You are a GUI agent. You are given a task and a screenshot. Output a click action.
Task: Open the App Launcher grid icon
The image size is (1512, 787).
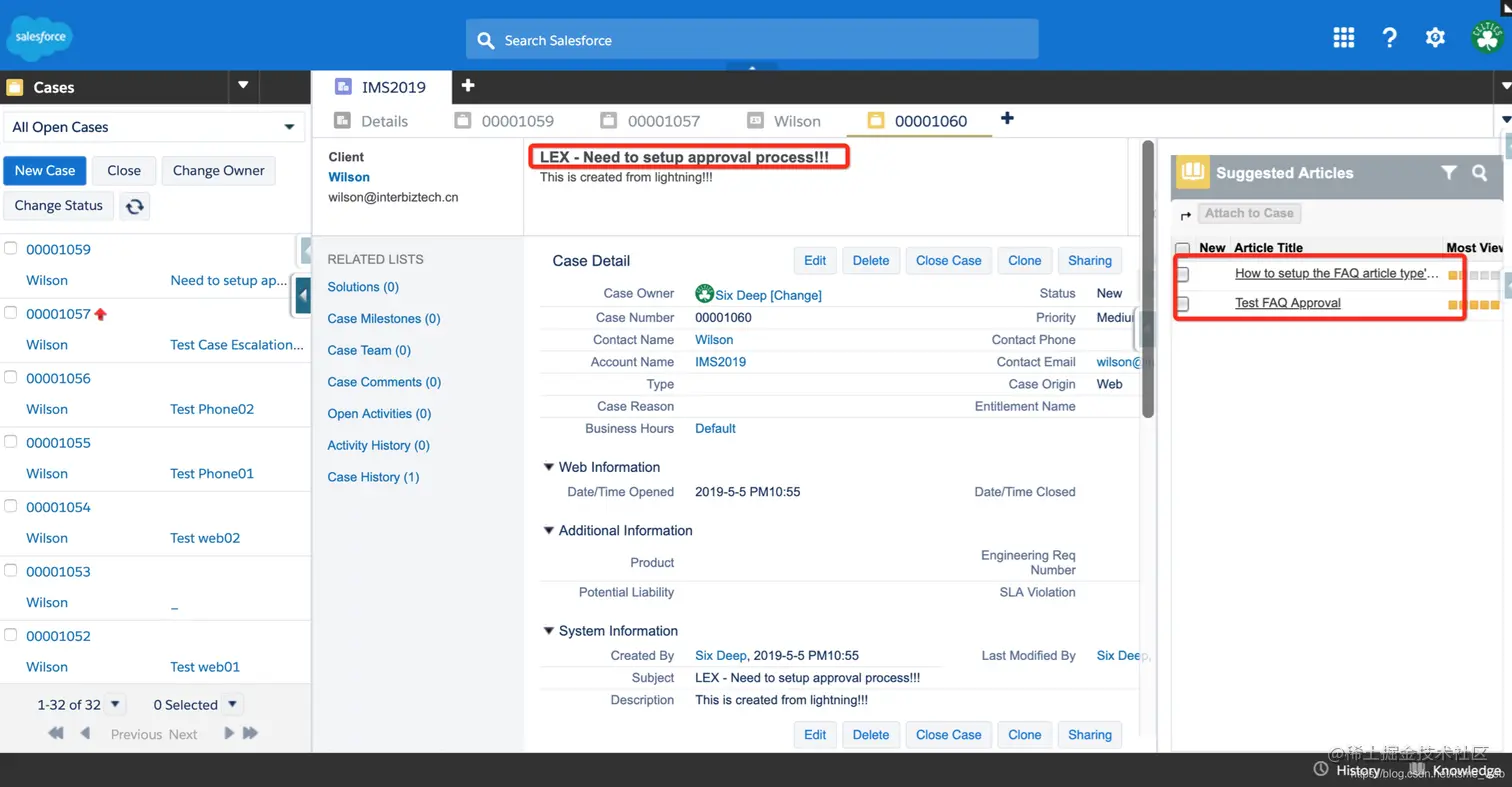pos(1344,38)
